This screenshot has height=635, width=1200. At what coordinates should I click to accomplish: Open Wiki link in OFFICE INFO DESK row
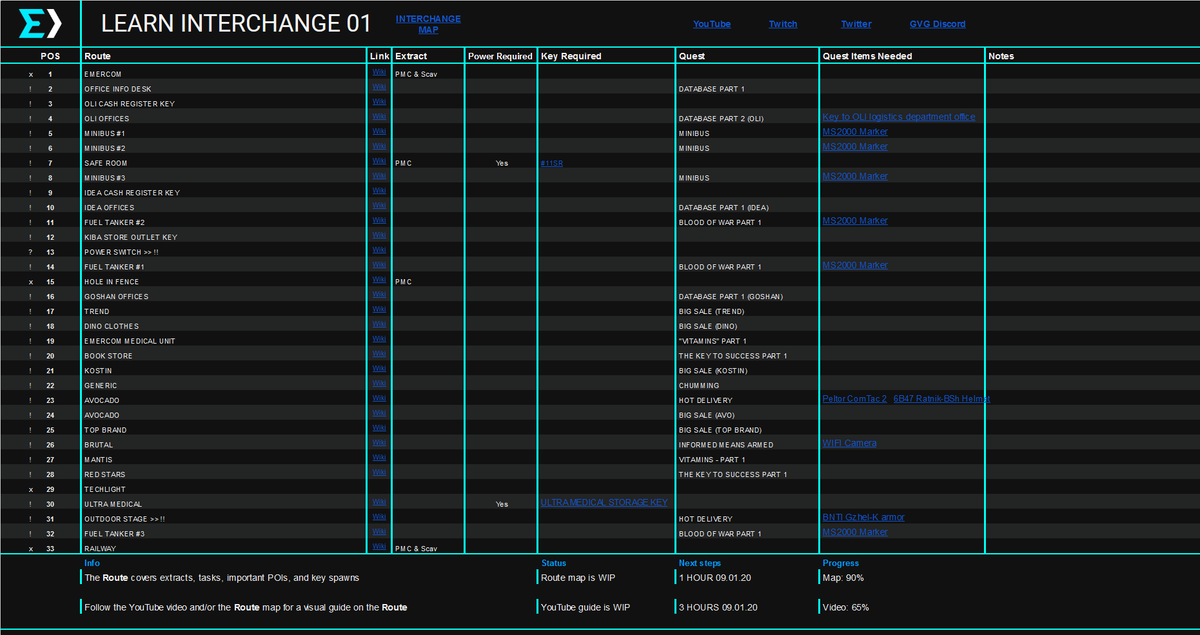tap(378, 87)
